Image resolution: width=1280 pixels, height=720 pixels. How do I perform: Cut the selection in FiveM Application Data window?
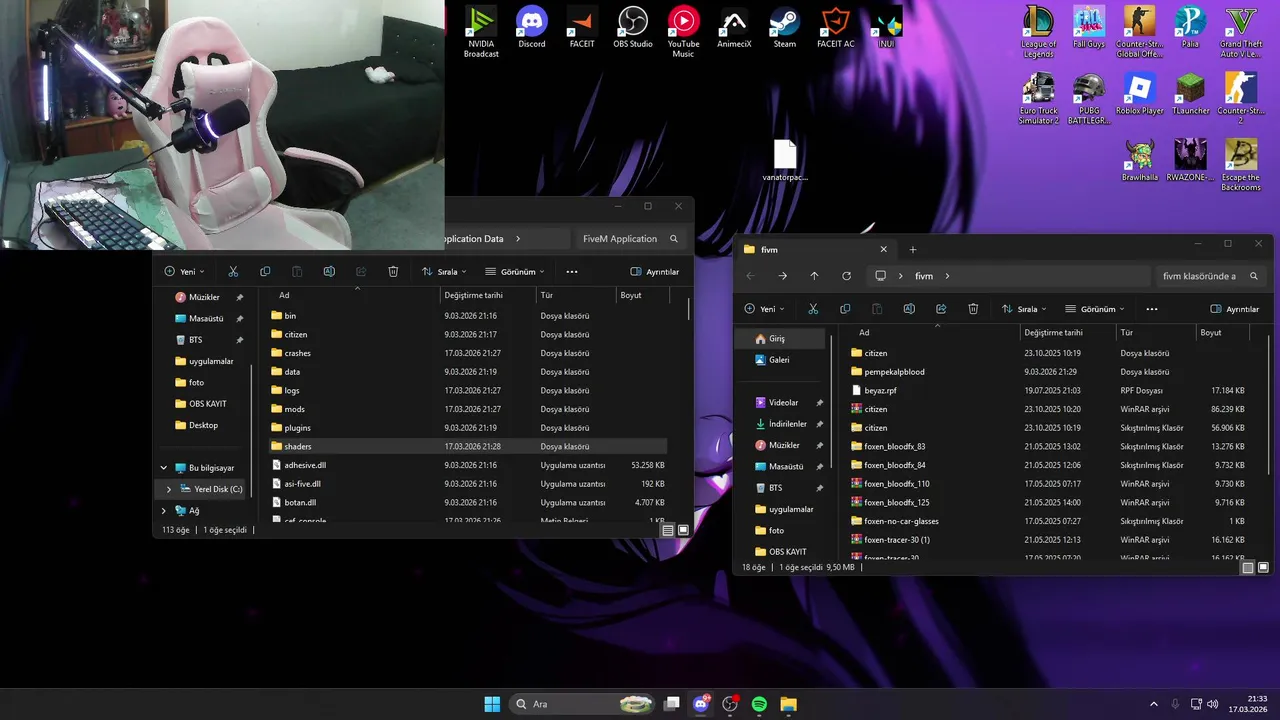[233, 271]
